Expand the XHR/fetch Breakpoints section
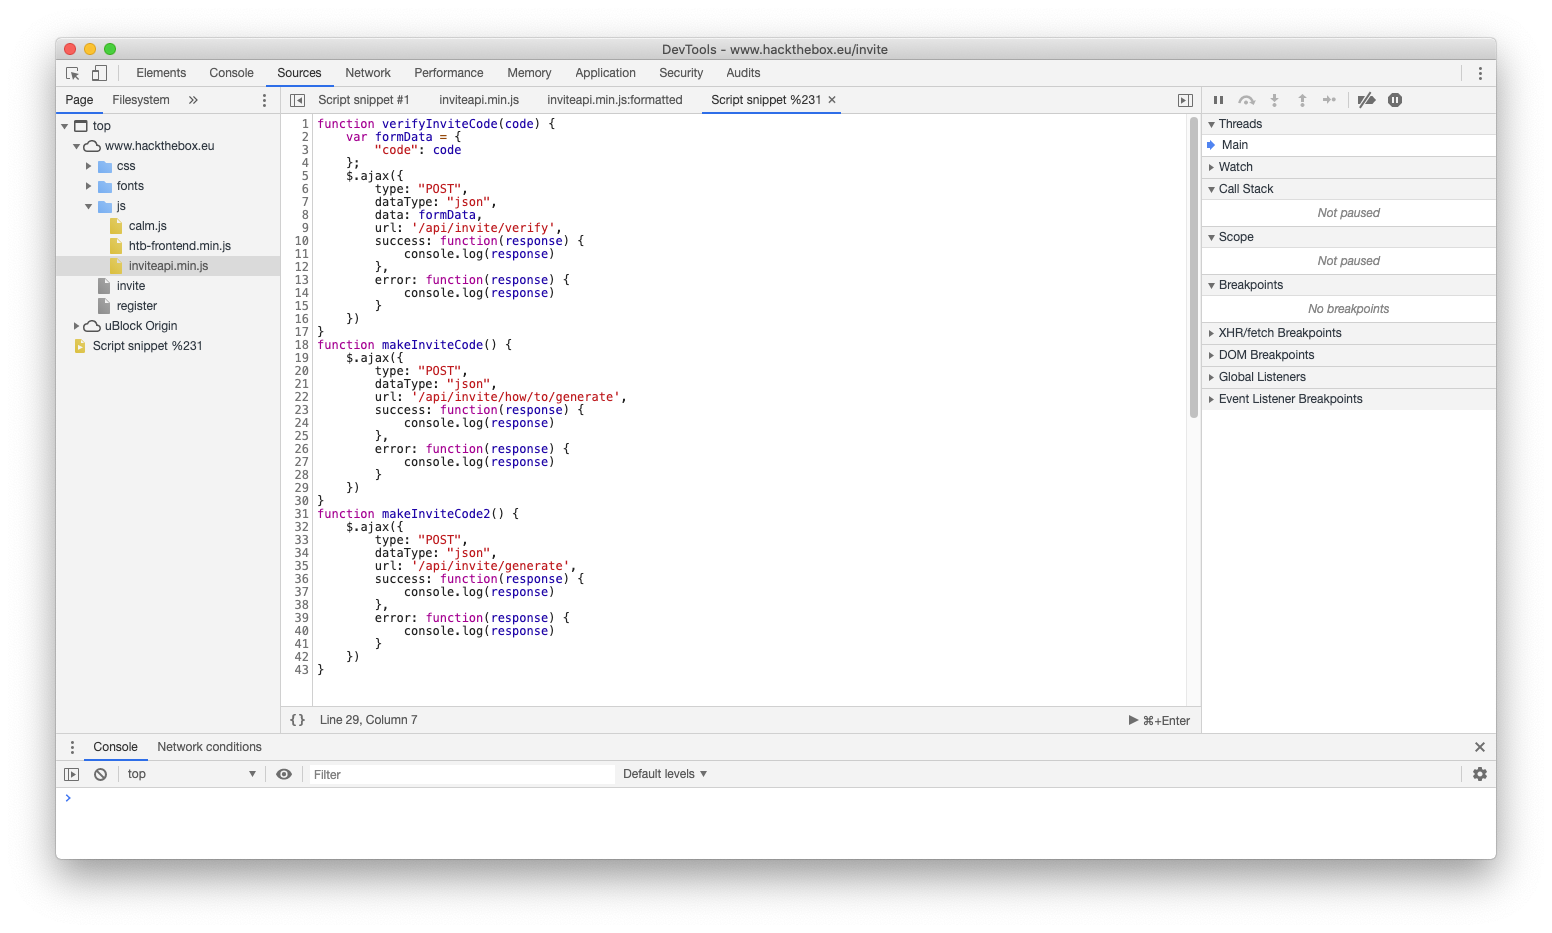The width and height of the screenshot is (1552, 933). [x=1279, y=333]
